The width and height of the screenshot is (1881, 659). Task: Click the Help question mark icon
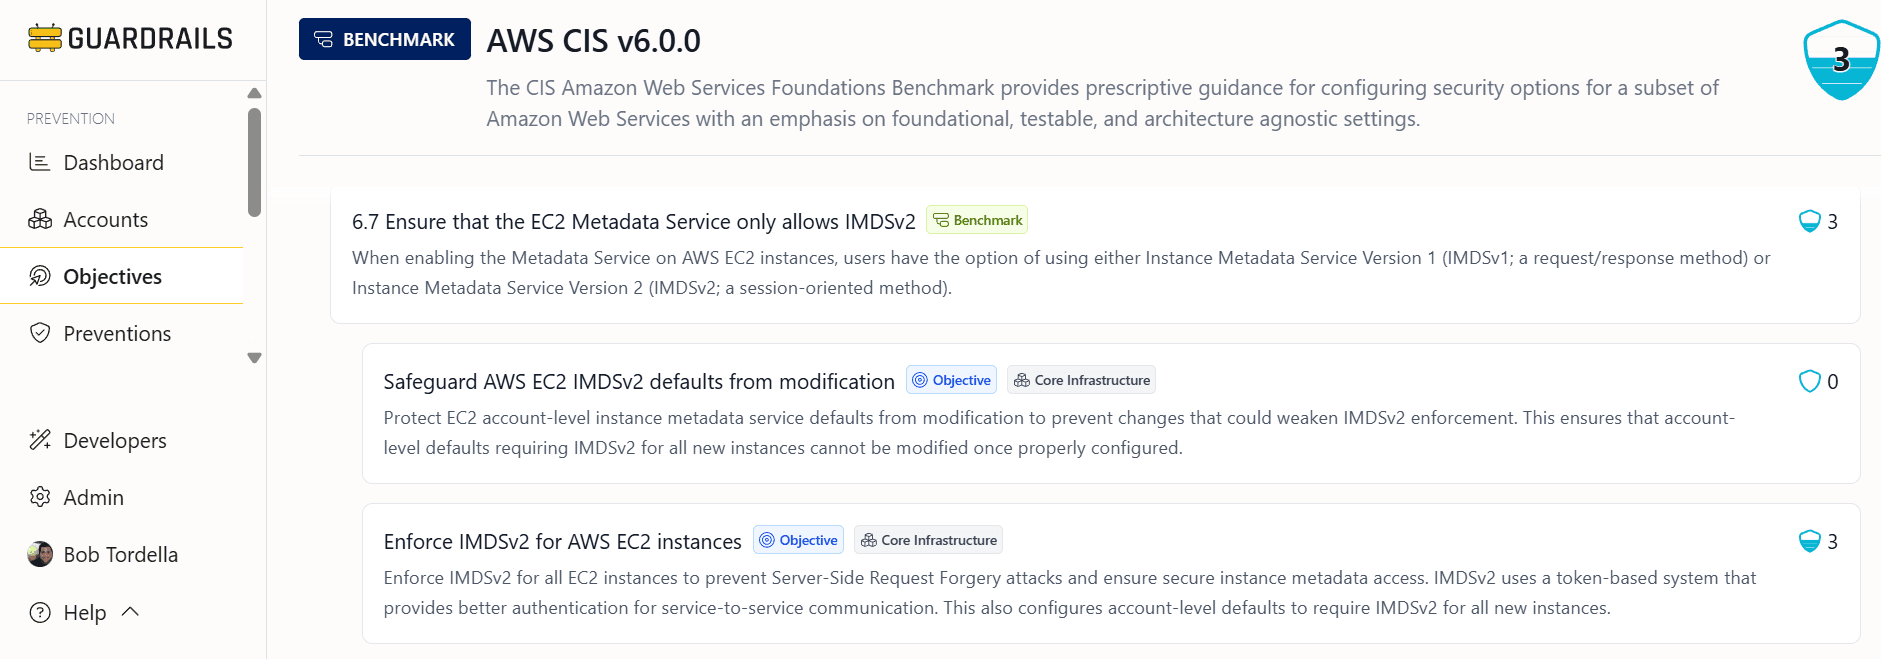(x=40, y=612)
